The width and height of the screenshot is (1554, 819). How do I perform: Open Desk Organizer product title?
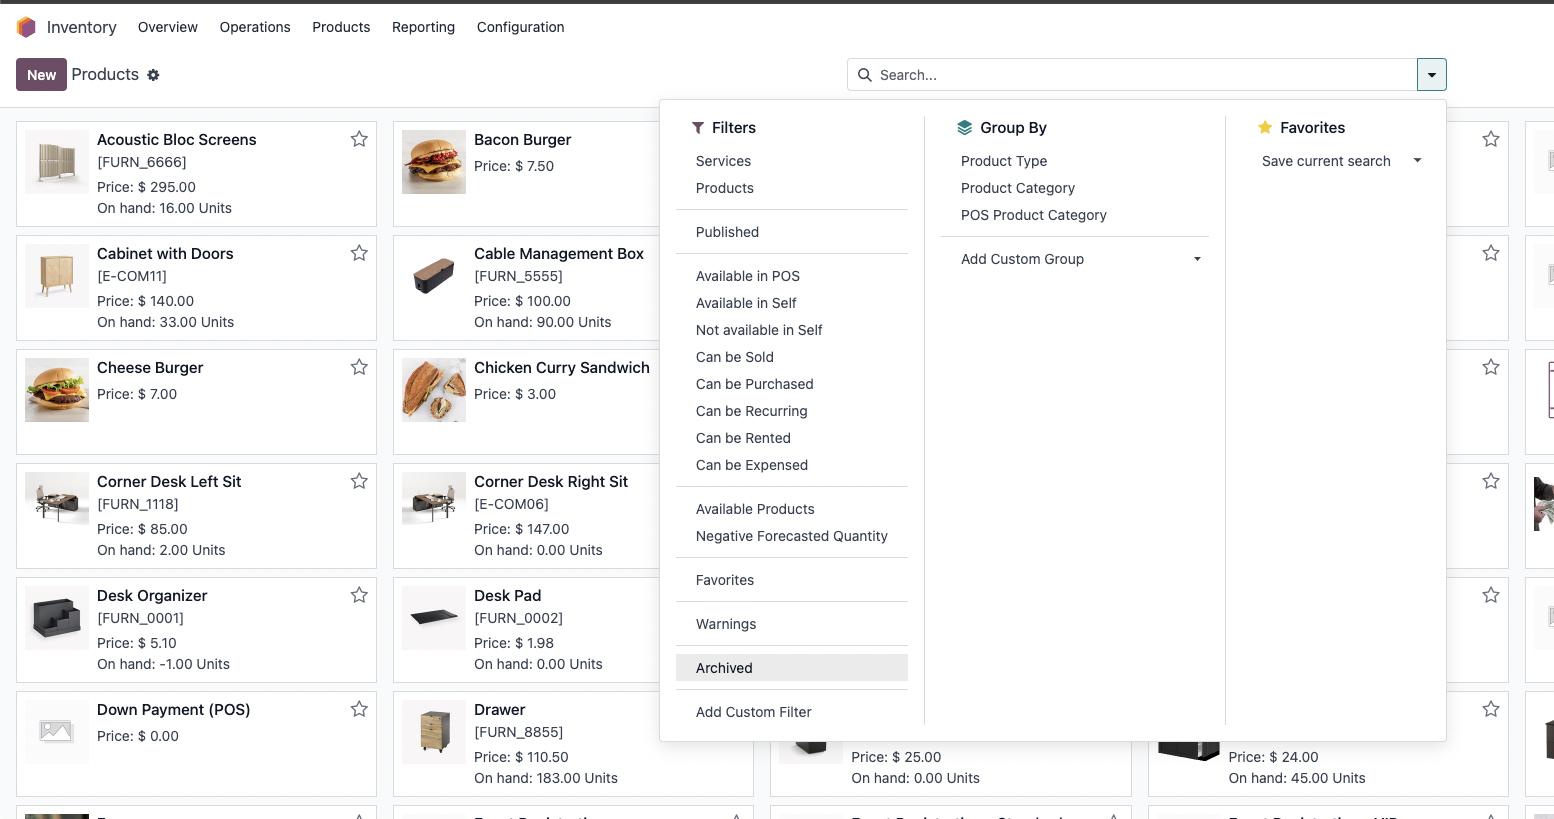click(x=152, y=596)
